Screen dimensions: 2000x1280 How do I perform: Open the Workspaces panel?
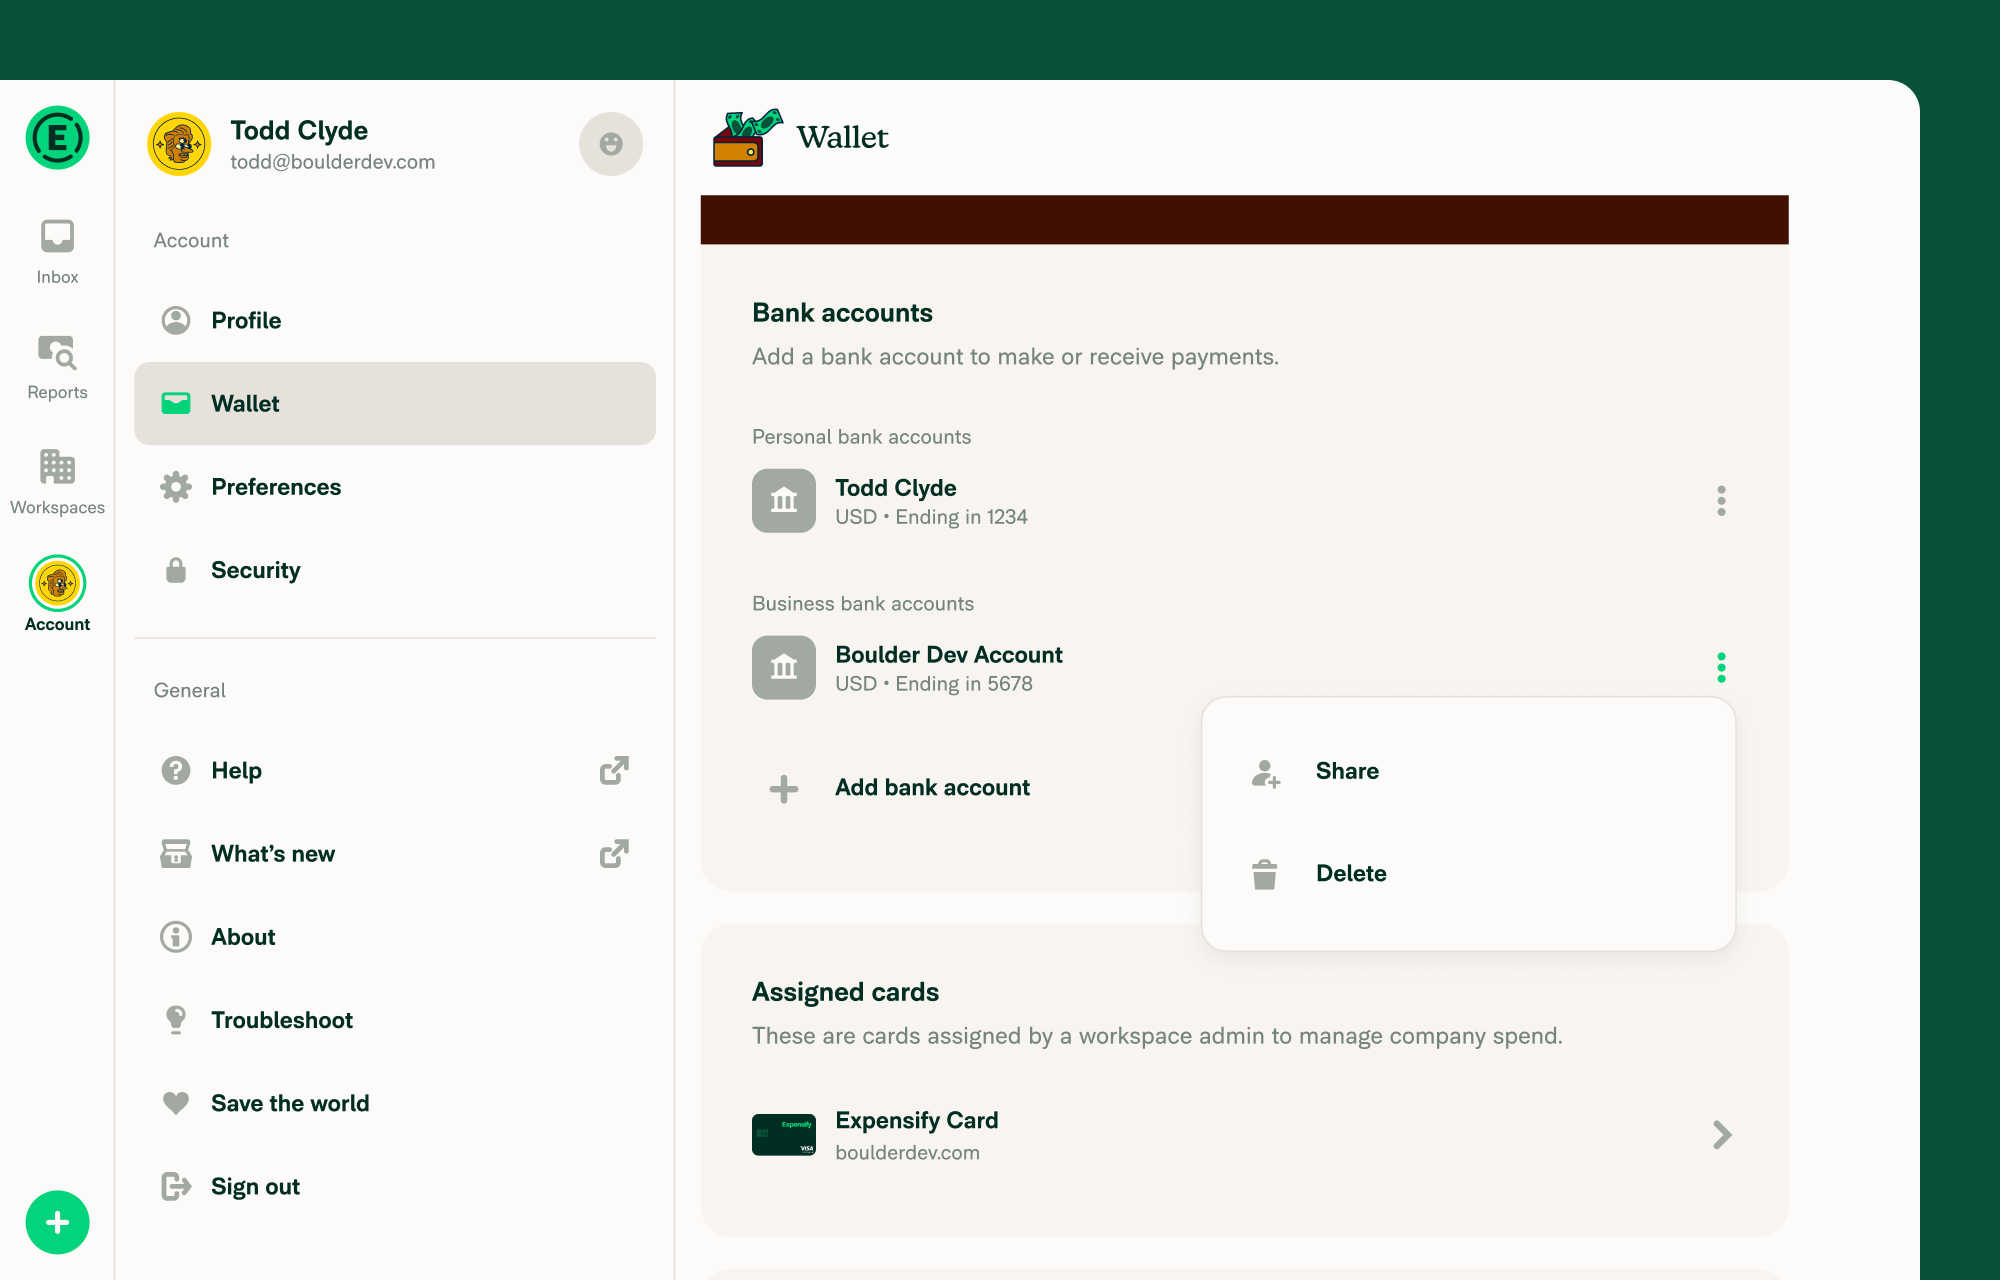click(57, 478)
